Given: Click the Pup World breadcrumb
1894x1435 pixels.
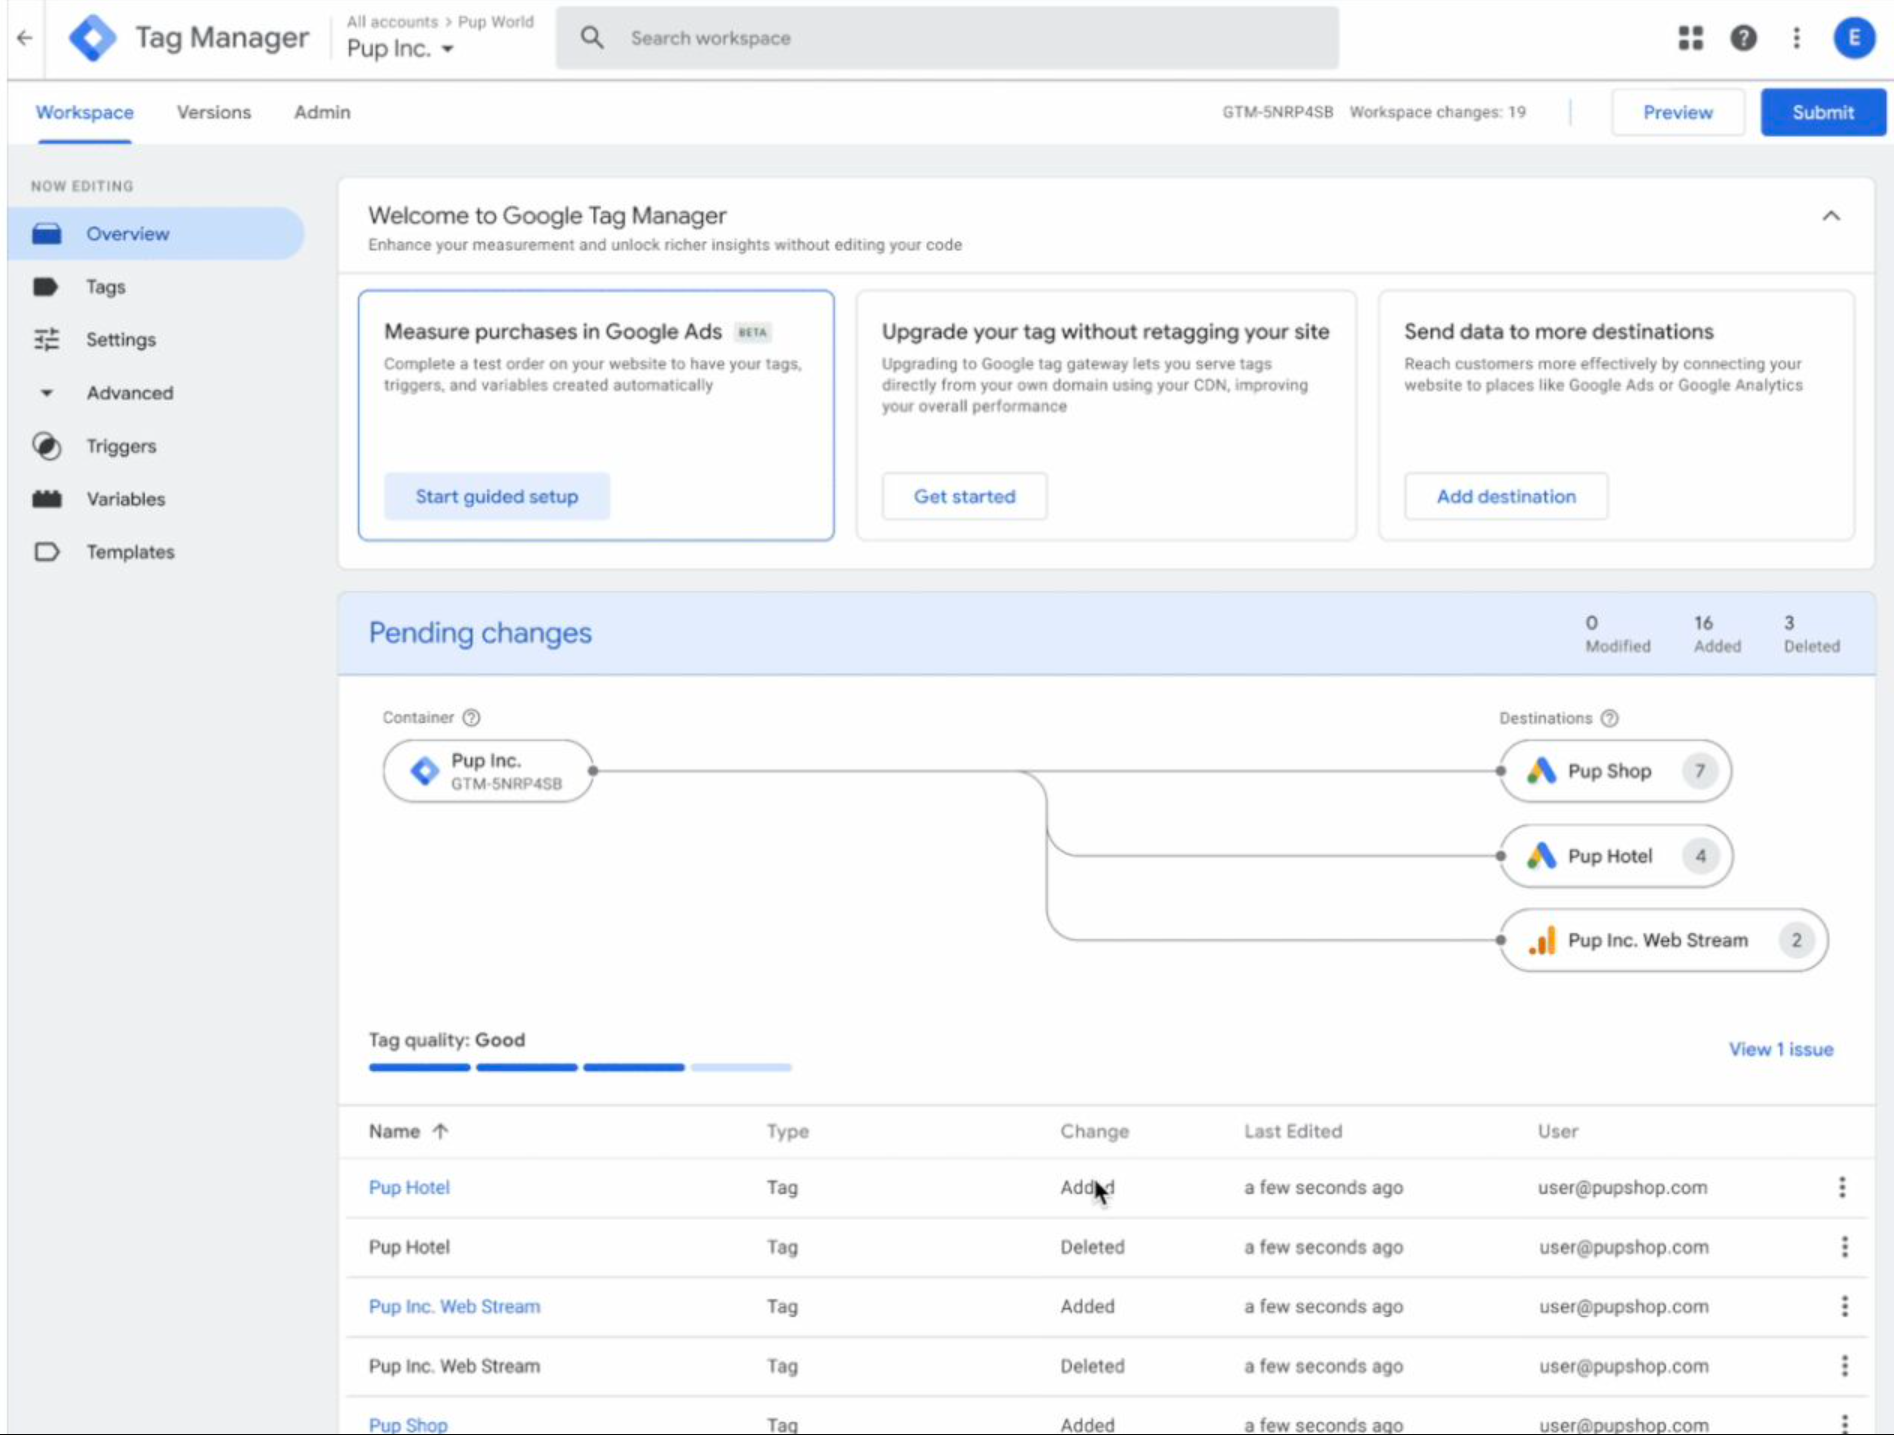Looking at the screenshot, I should [x=496, y=21].
